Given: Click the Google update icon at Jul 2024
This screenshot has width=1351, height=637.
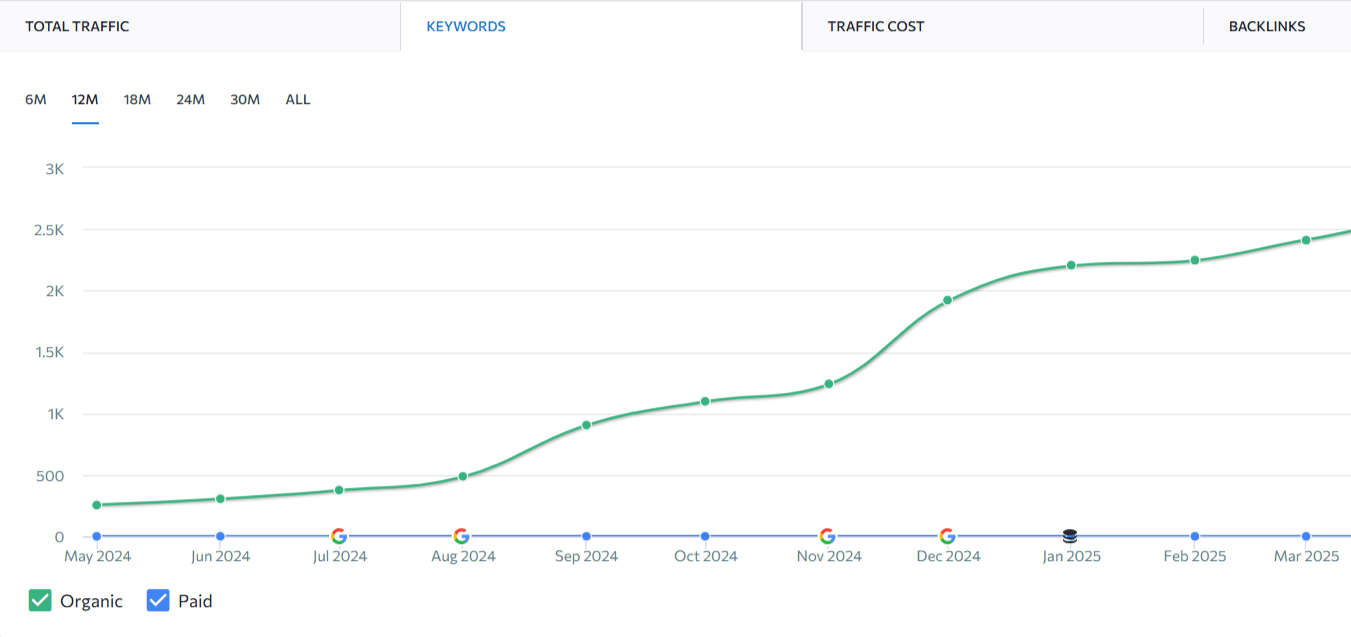Looking at the screenshot, I should pyautogui.click(x=339, y=536).
